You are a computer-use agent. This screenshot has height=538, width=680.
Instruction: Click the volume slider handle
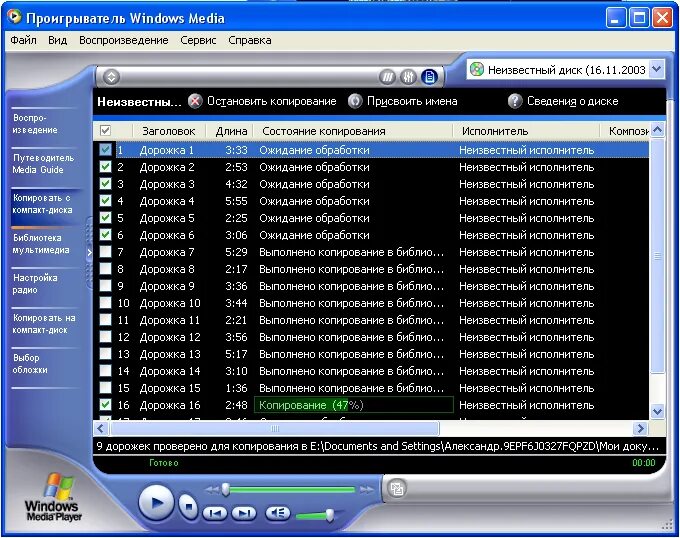(330, 515)
